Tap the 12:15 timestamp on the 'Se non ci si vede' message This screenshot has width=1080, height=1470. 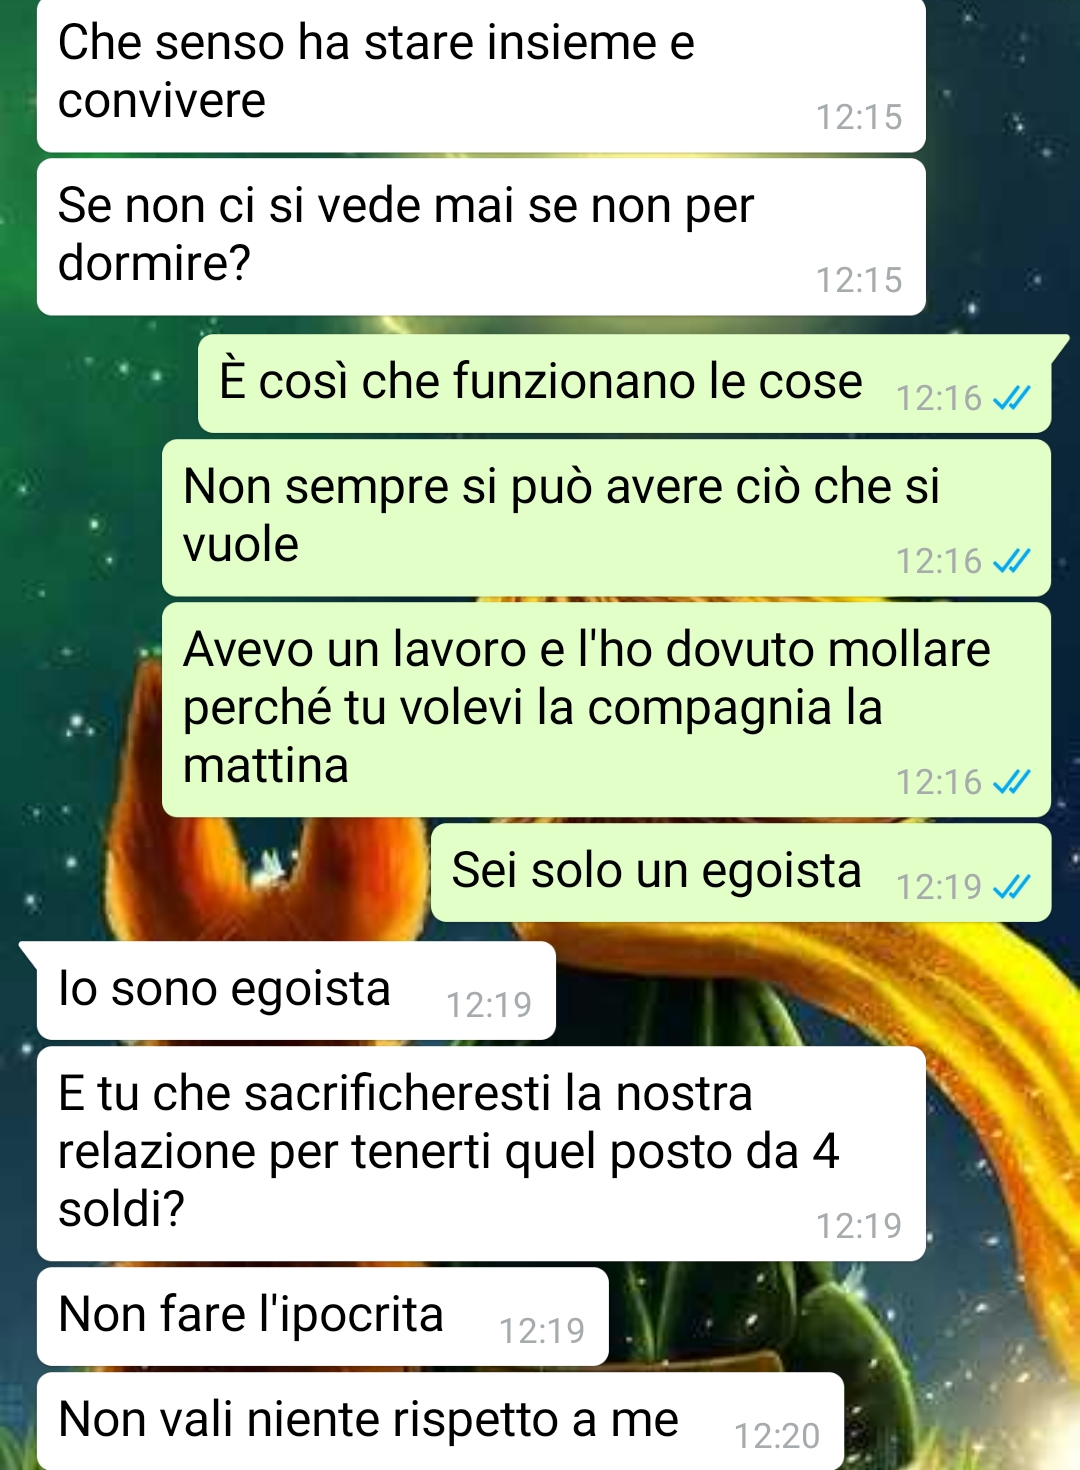[x=859, y=281]
